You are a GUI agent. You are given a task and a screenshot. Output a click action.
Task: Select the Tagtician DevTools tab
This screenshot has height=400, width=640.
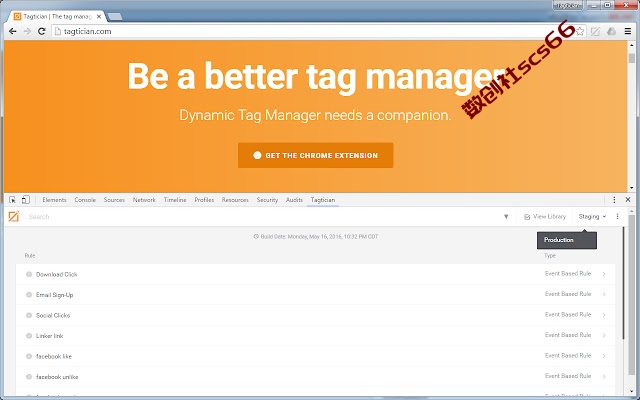322,200
